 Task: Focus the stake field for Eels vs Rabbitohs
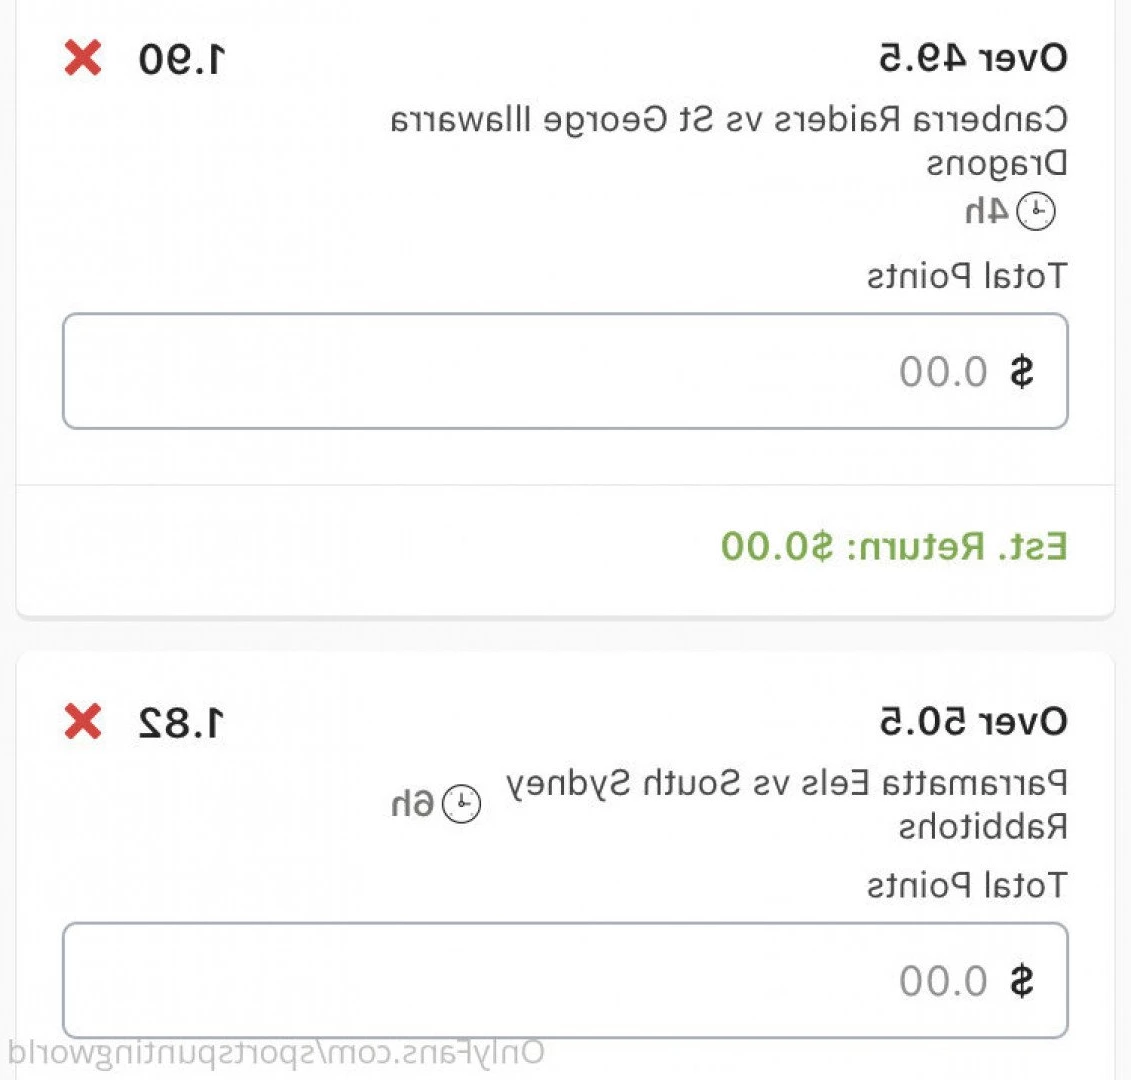[x=566, y=980]
